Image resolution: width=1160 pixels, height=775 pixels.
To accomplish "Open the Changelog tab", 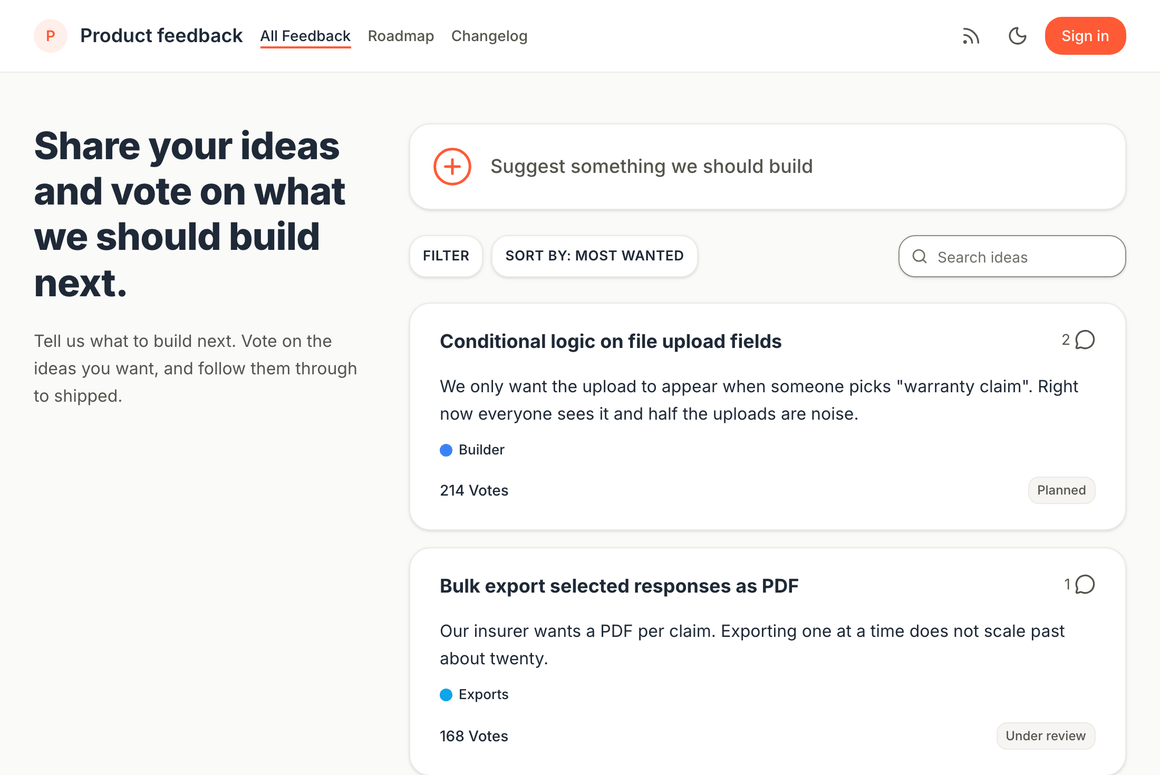I will pos(489,36).
